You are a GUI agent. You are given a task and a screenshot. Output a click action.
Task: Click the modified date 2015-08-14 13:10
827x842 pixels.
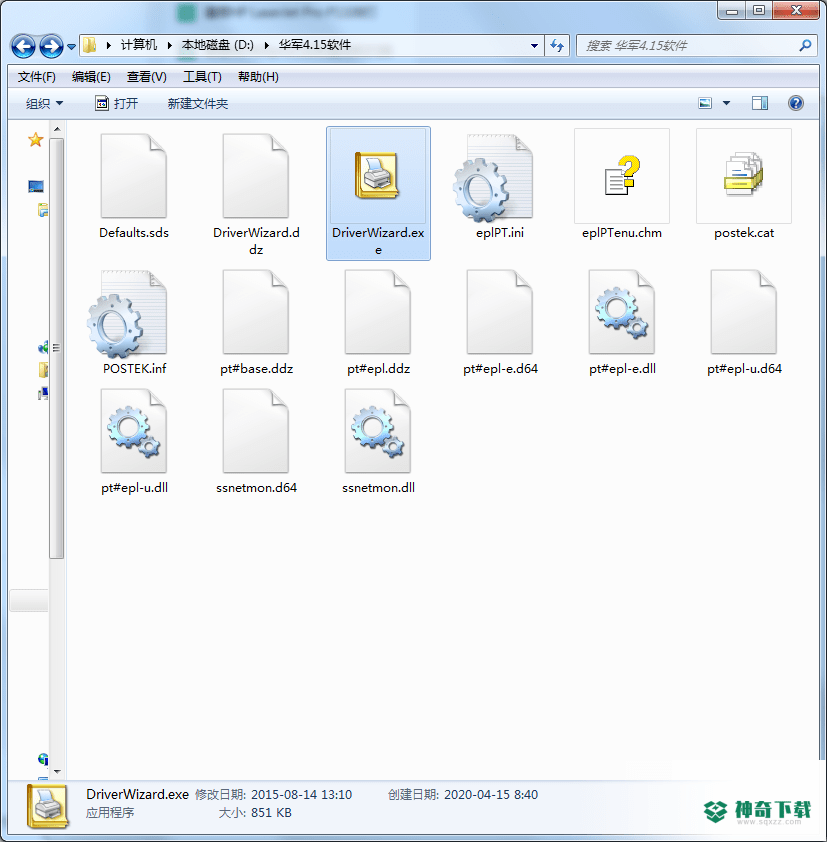click(x=302, y=794)
